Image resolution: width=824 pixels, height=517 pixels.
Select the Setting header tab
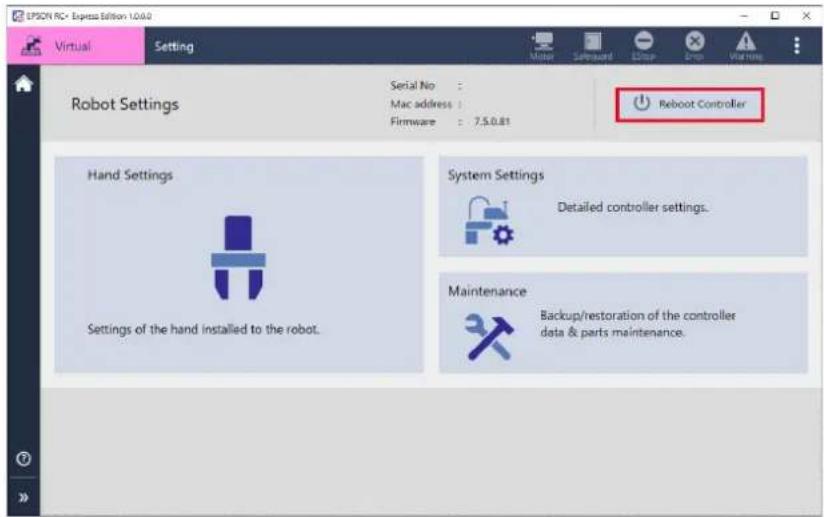pos(174,46)
